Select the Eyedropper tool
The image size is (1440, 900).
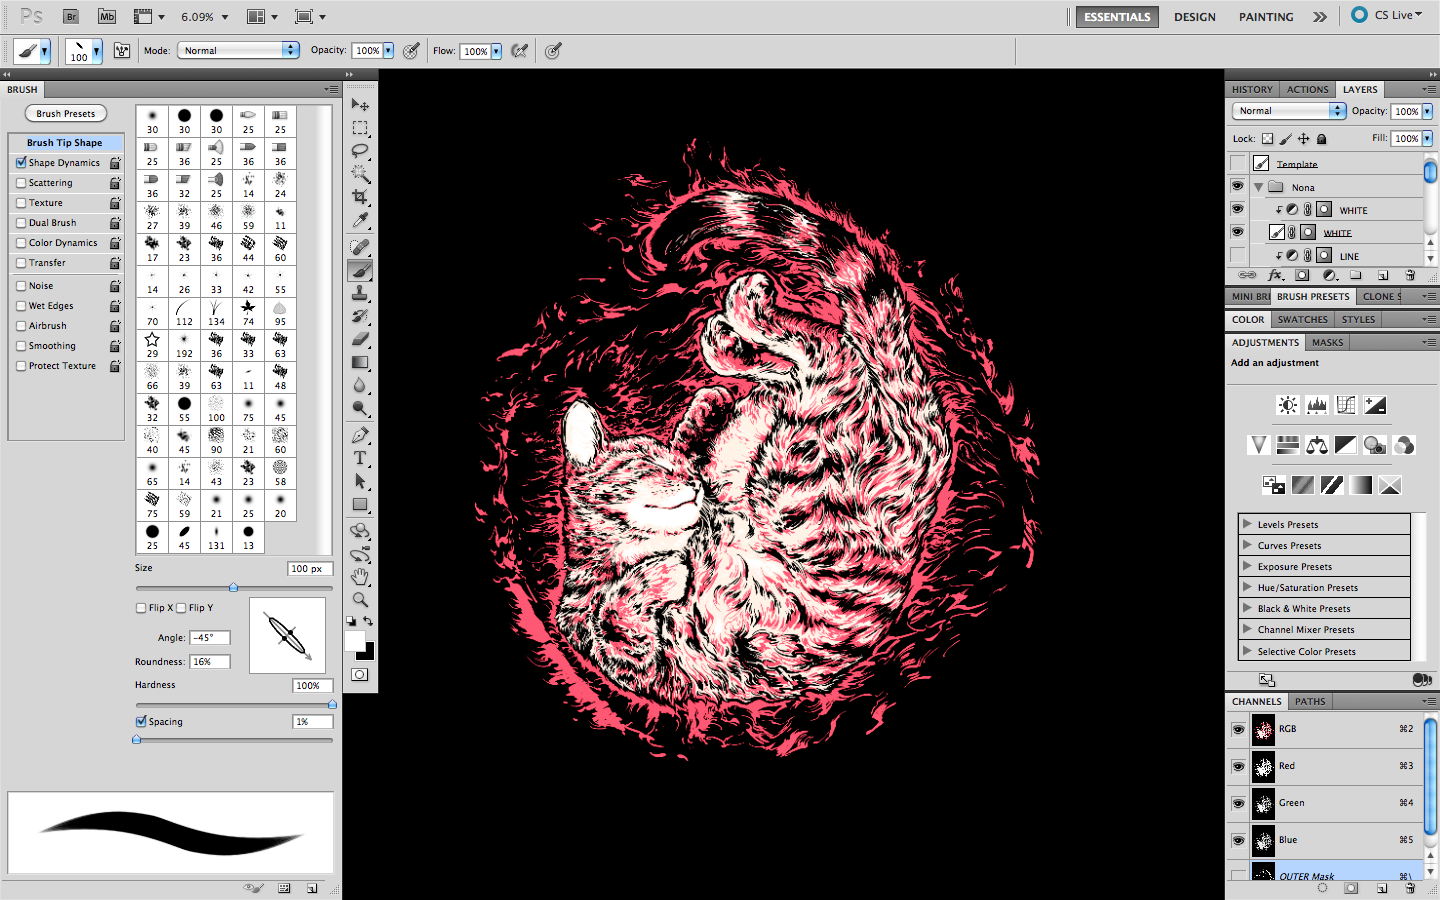tap(360, 220)
